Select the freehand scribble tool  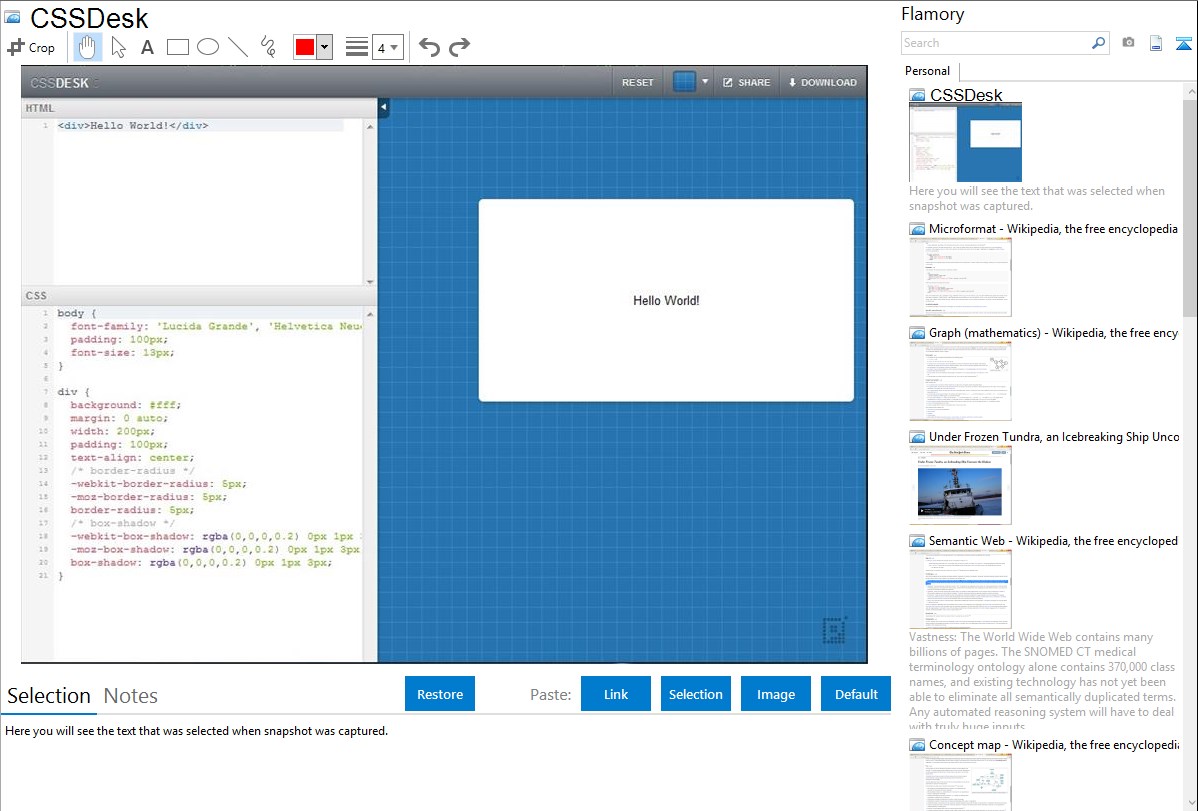pos(268,47)
